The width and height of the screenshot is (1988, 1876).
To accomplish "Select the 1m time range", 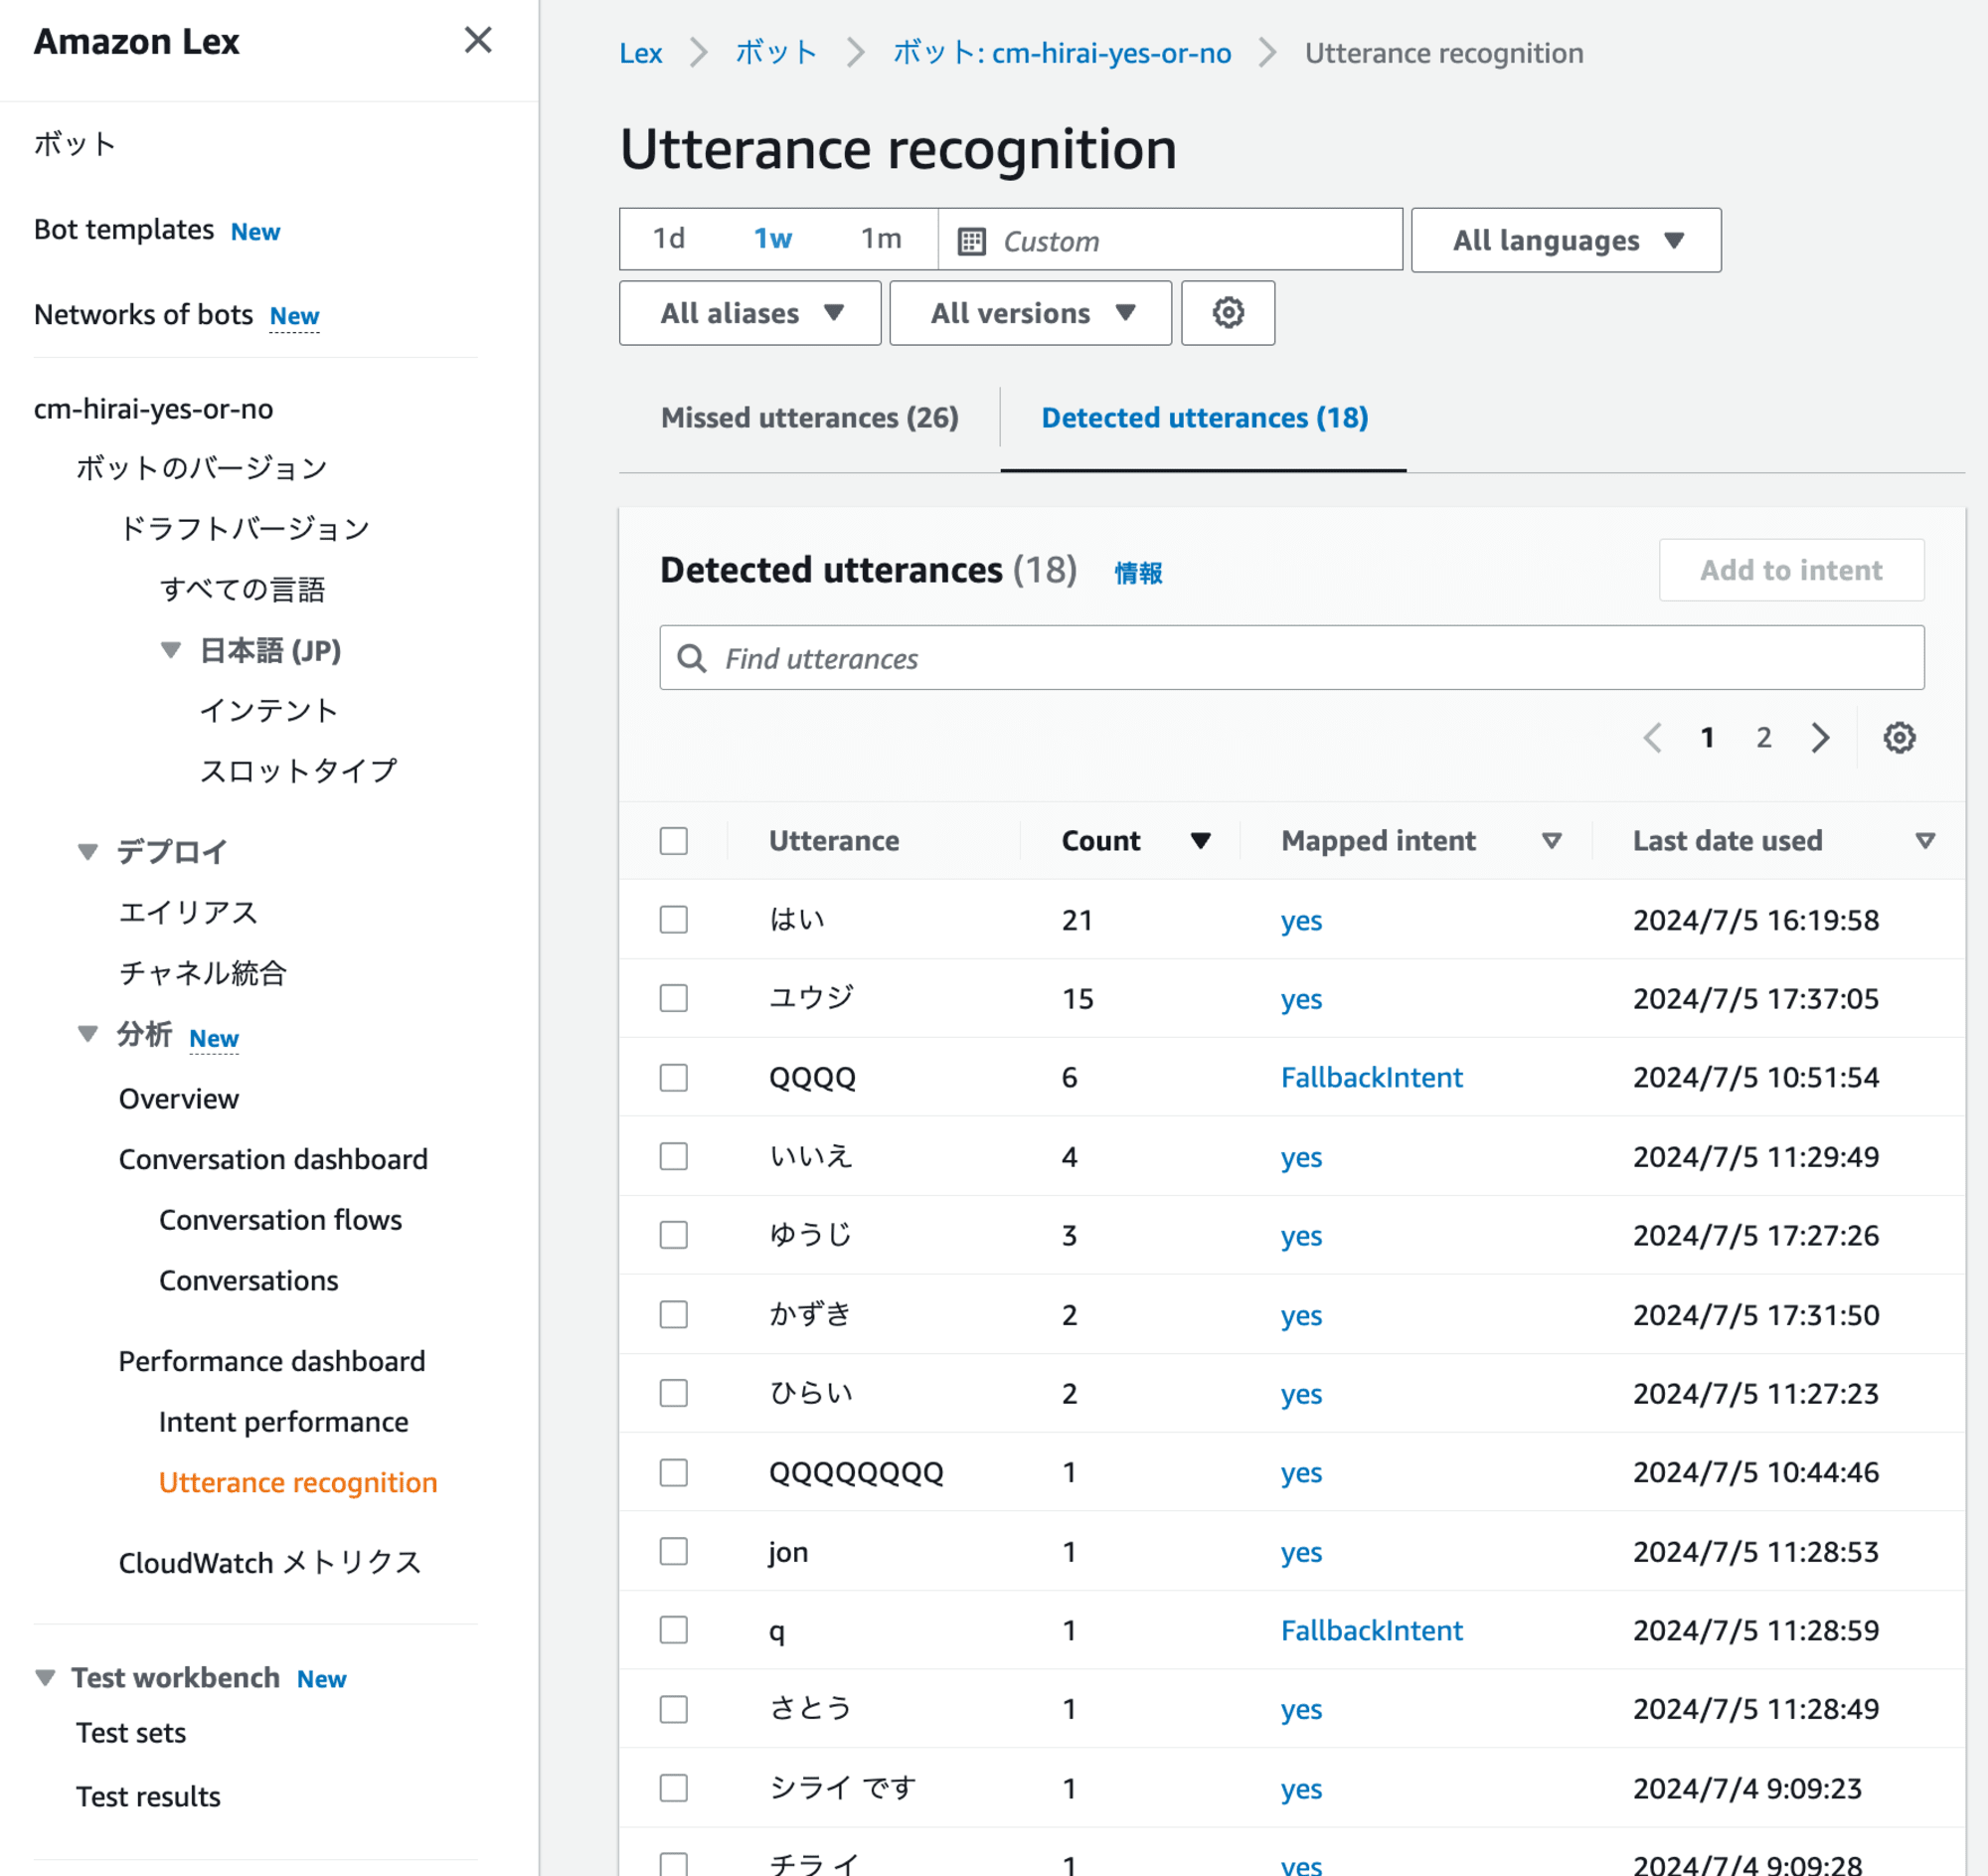I will point(881,239).
